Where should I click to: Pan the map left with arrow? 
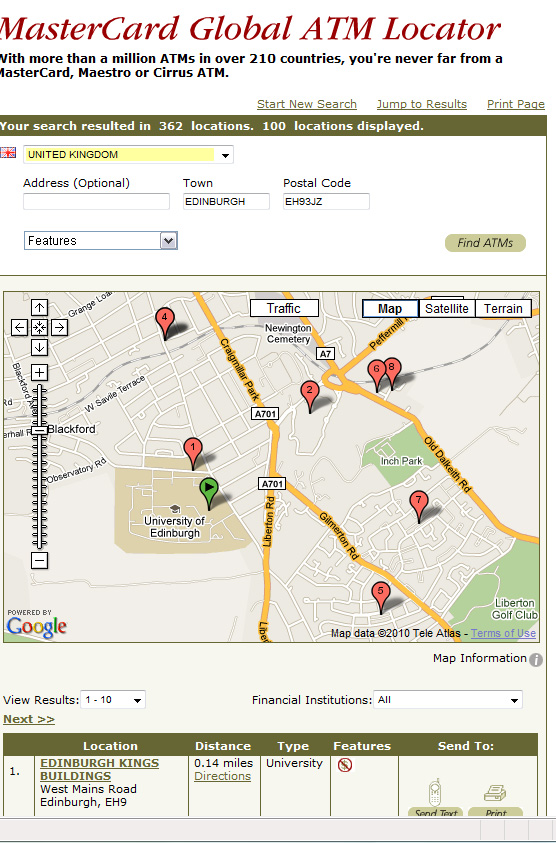[19, 327]
